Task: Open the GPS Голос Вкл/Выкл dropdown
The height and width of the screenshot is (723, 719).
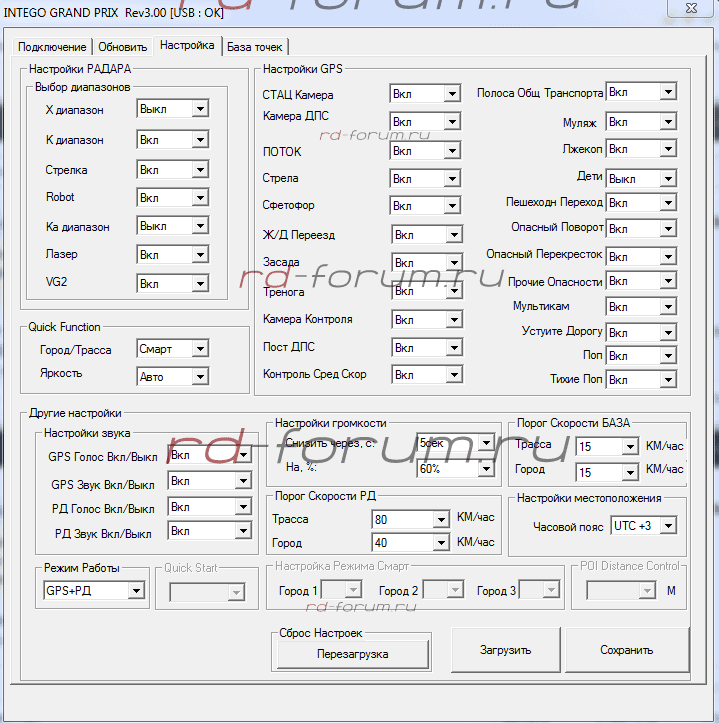Action: [210, 455]
